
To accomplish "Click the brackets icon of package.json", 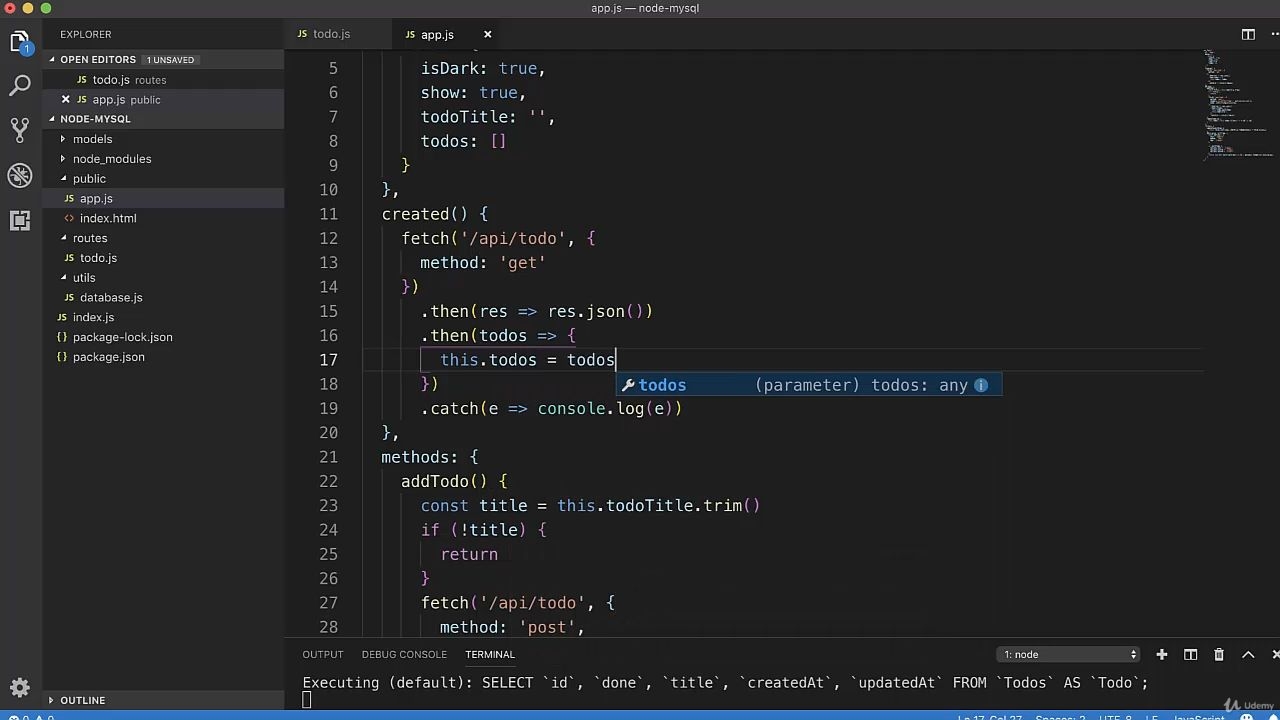I will pos(62,357).
